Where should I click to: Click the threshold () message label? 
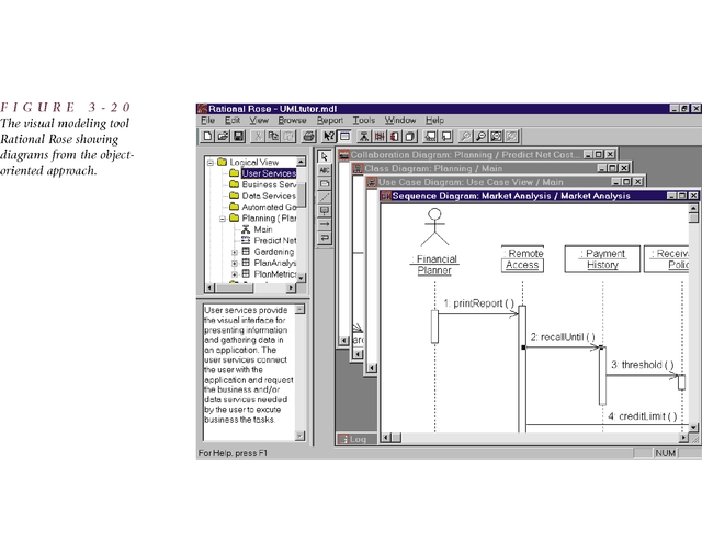click(x=642, y=365)
